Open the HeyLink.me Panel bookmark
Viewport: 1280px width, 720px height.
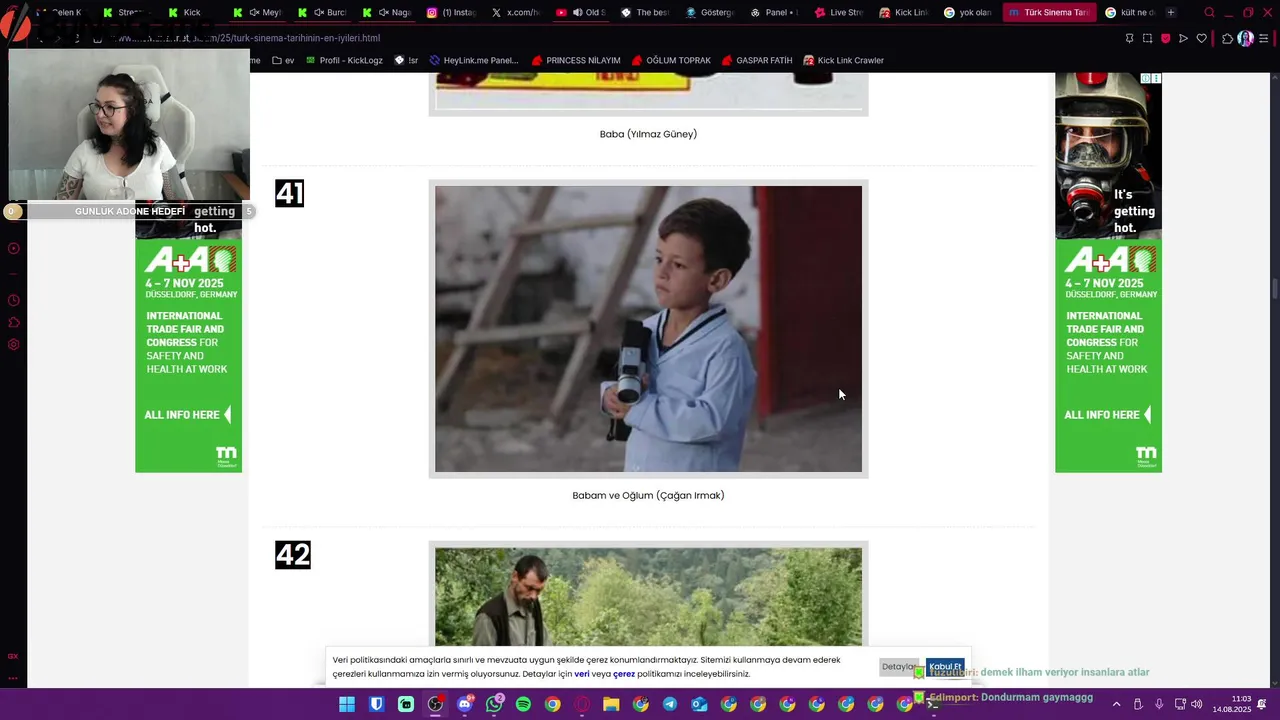(x=474, y=60)
